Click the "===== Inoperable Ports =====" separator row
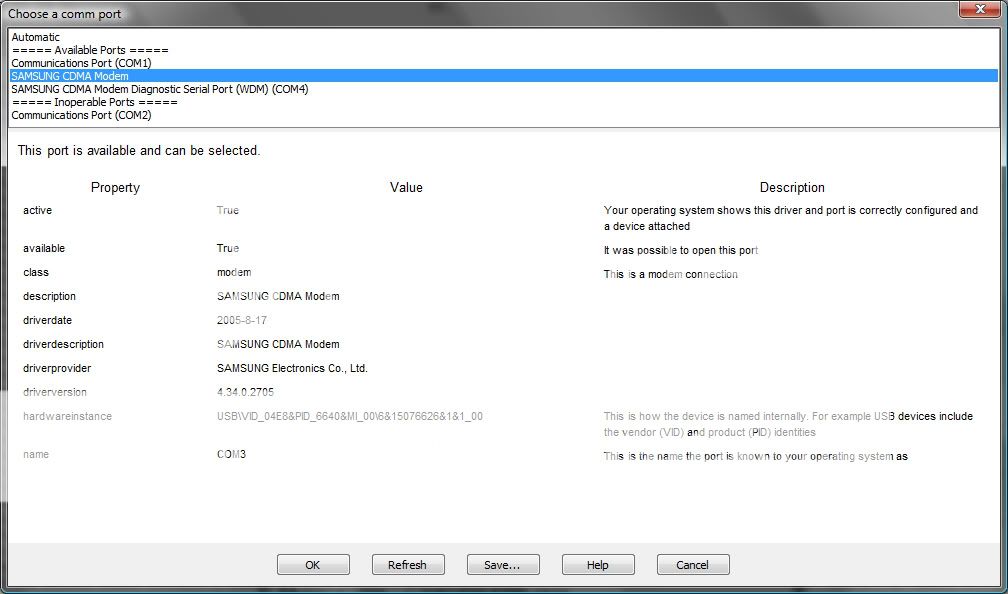 click(505, 102)
